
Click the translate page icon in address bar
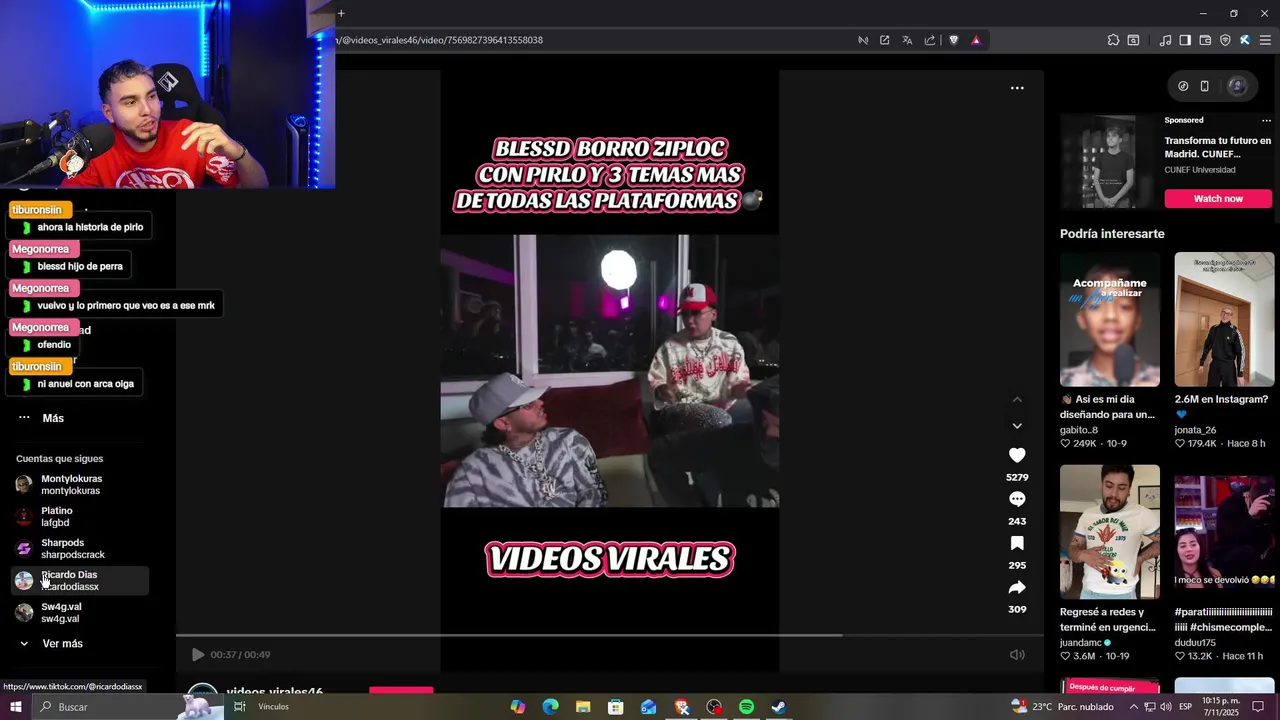(907, 40)
